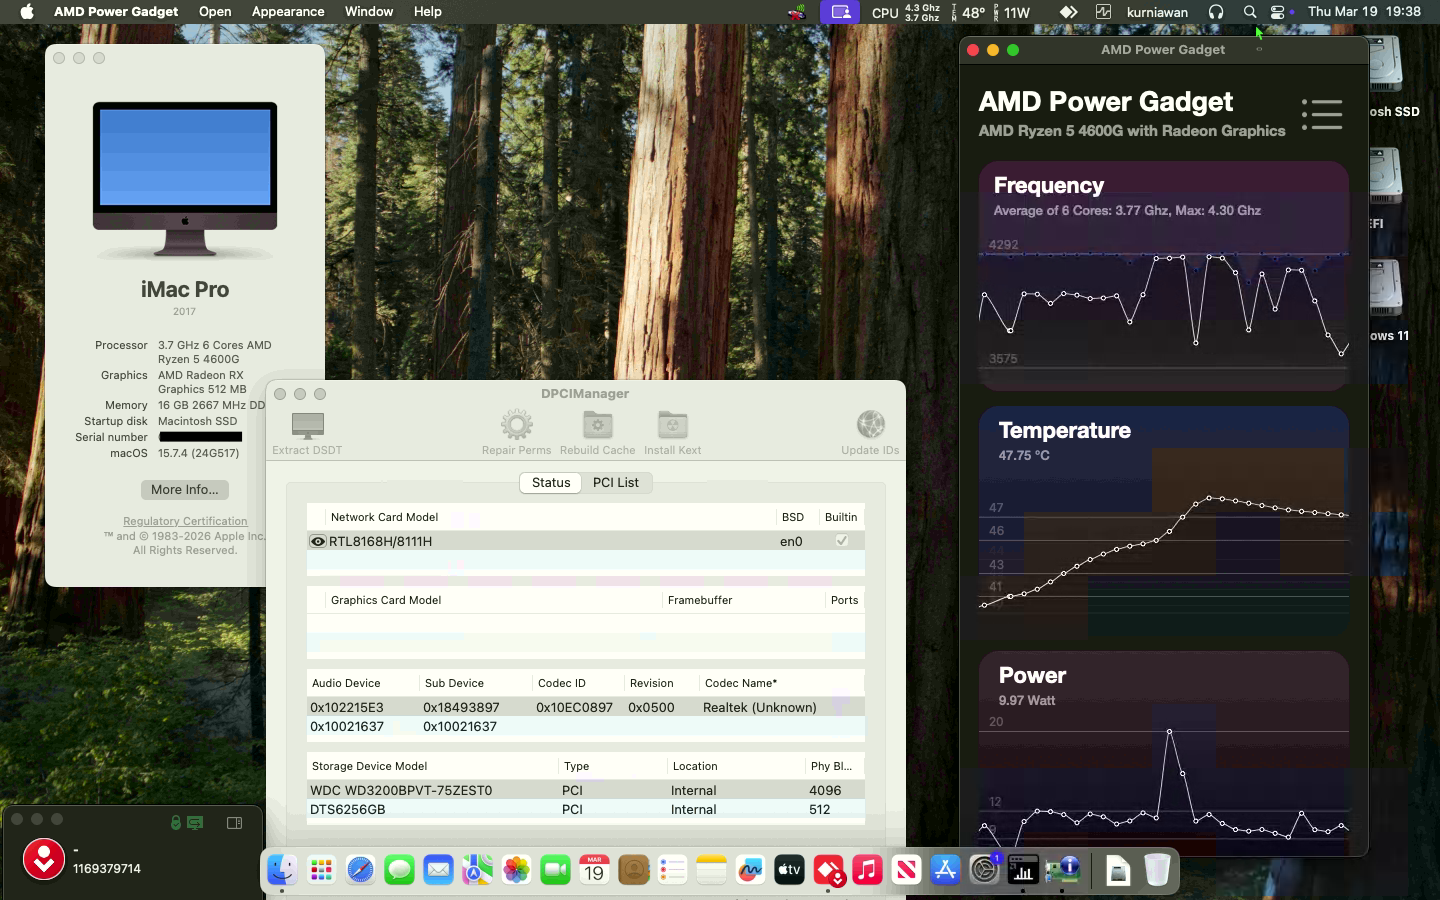The image size is (1440, 900).
Task: Toggle the Builtin checkbox for en0
Action: click(842, 540)
